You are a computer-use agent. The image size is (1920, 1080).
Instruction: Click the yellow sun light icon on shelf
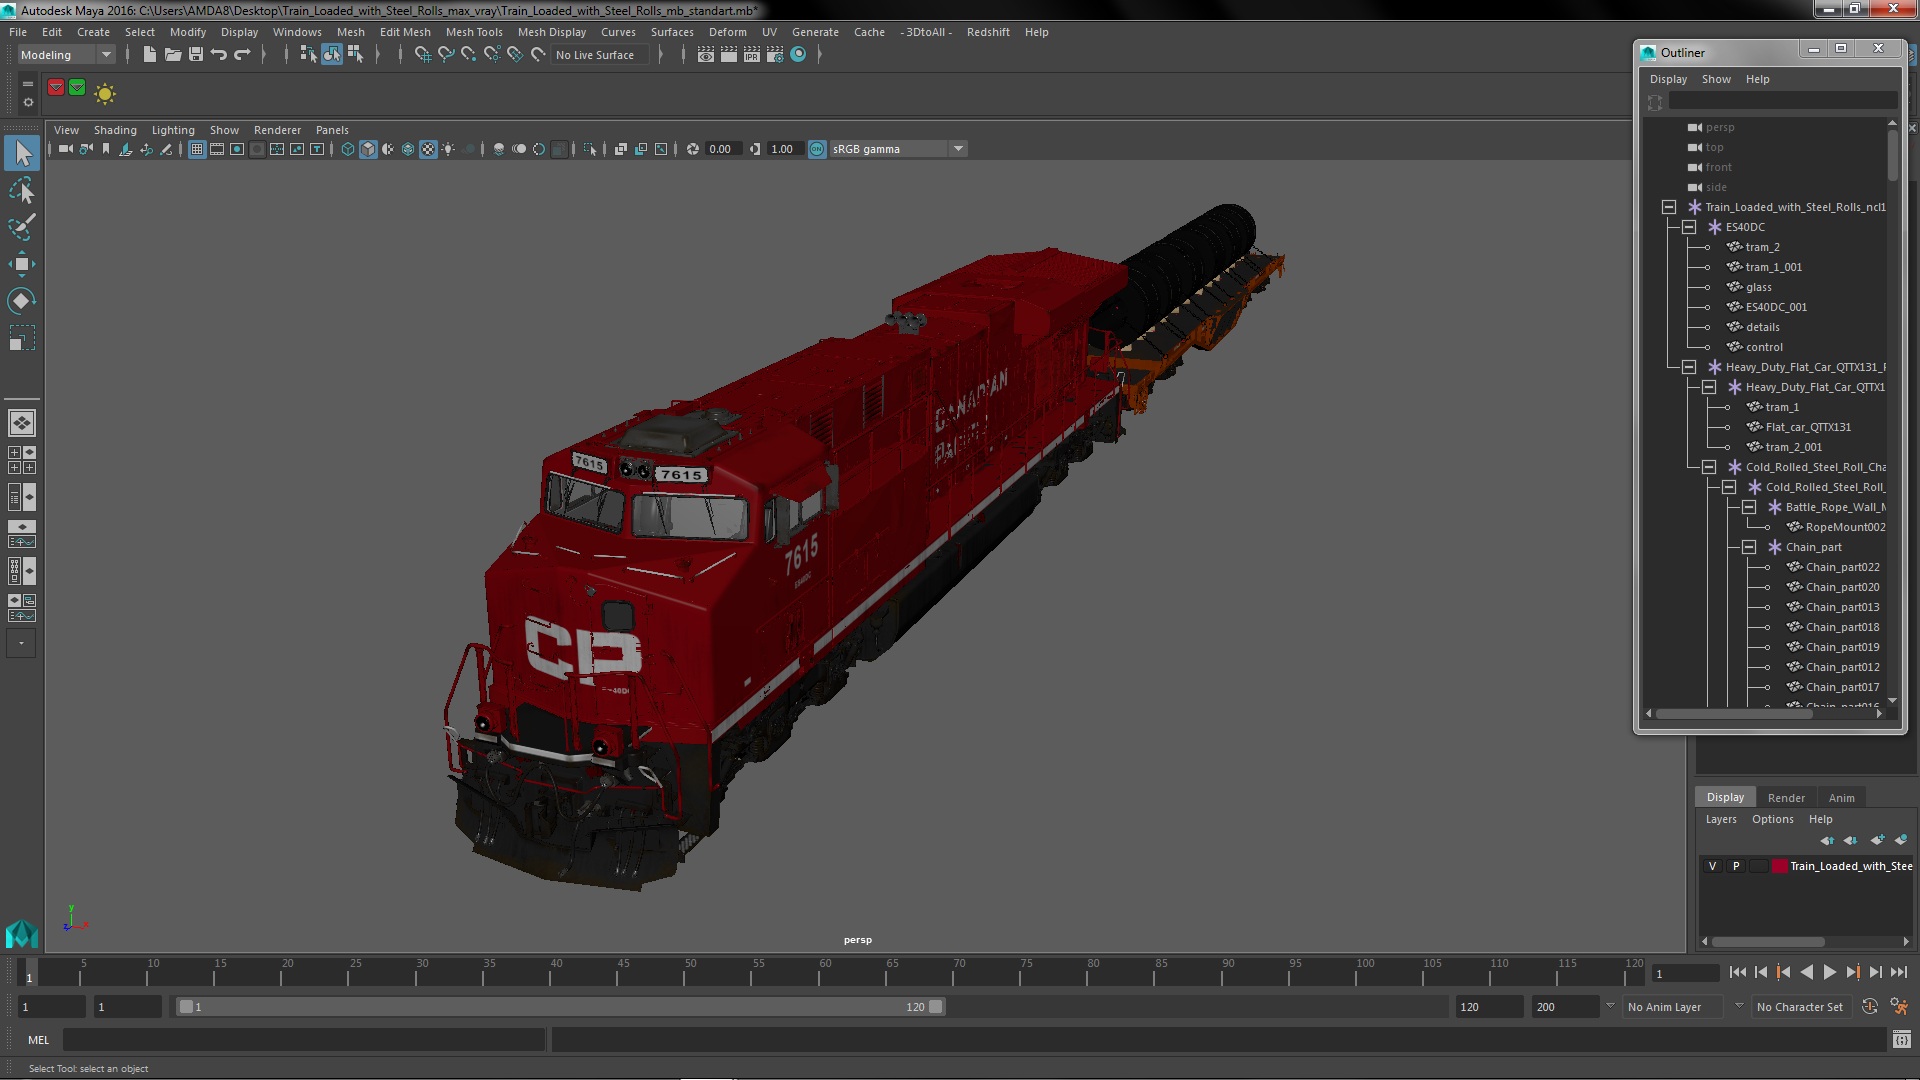105,93
